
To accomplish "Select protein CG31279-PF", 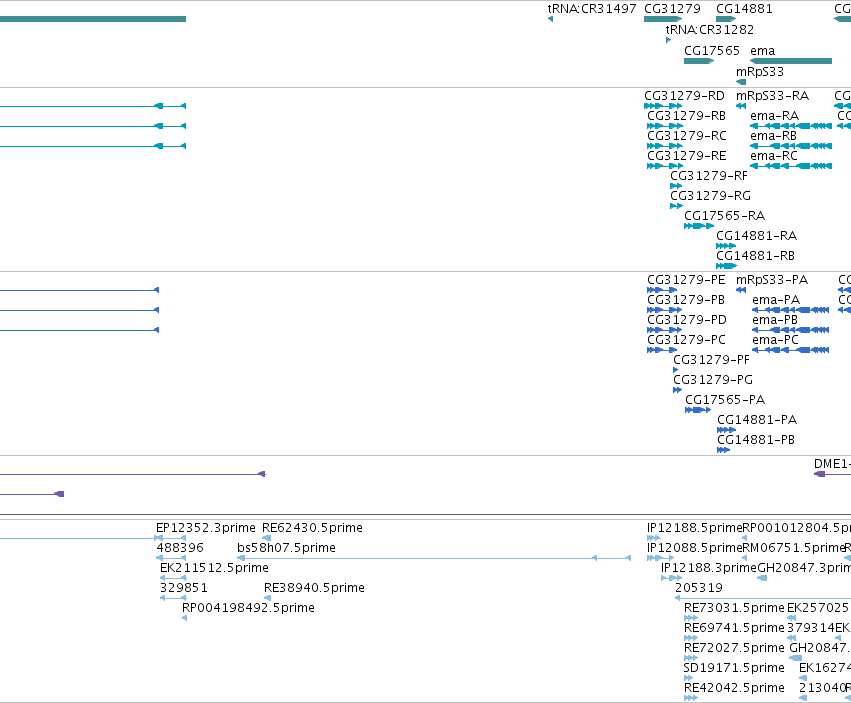I will point(676,370).
